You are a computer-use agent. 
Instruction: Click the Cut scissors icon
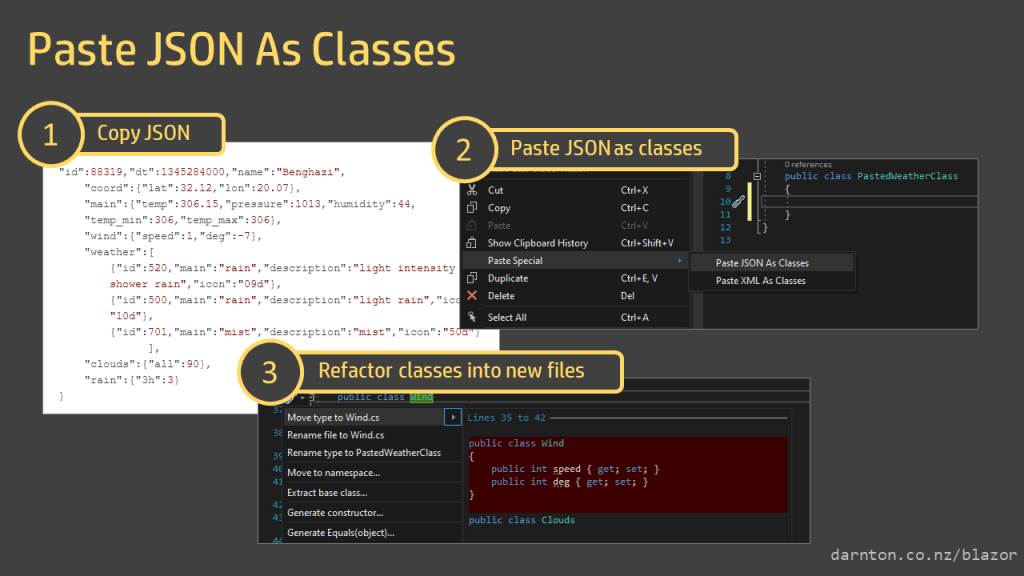[472, 190]
